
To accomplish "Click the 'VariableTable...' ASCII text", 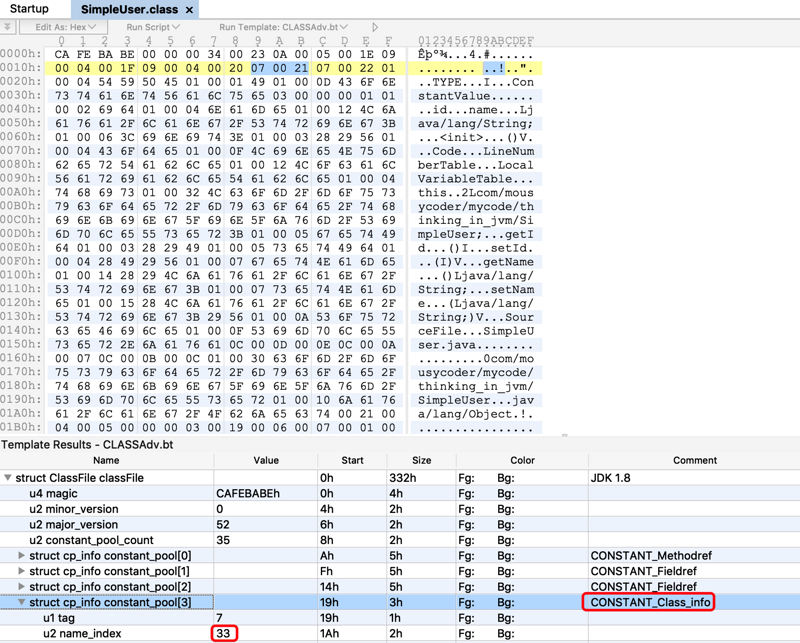I will click(476, 179).
